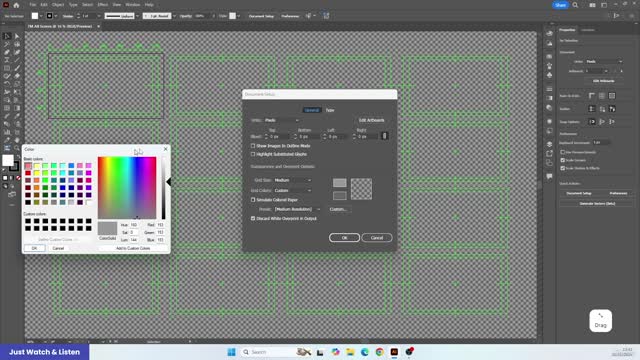Screen dimensions: 640x360
Task: Switch to the Type tab in Document Setup
Action: [330, 110]
